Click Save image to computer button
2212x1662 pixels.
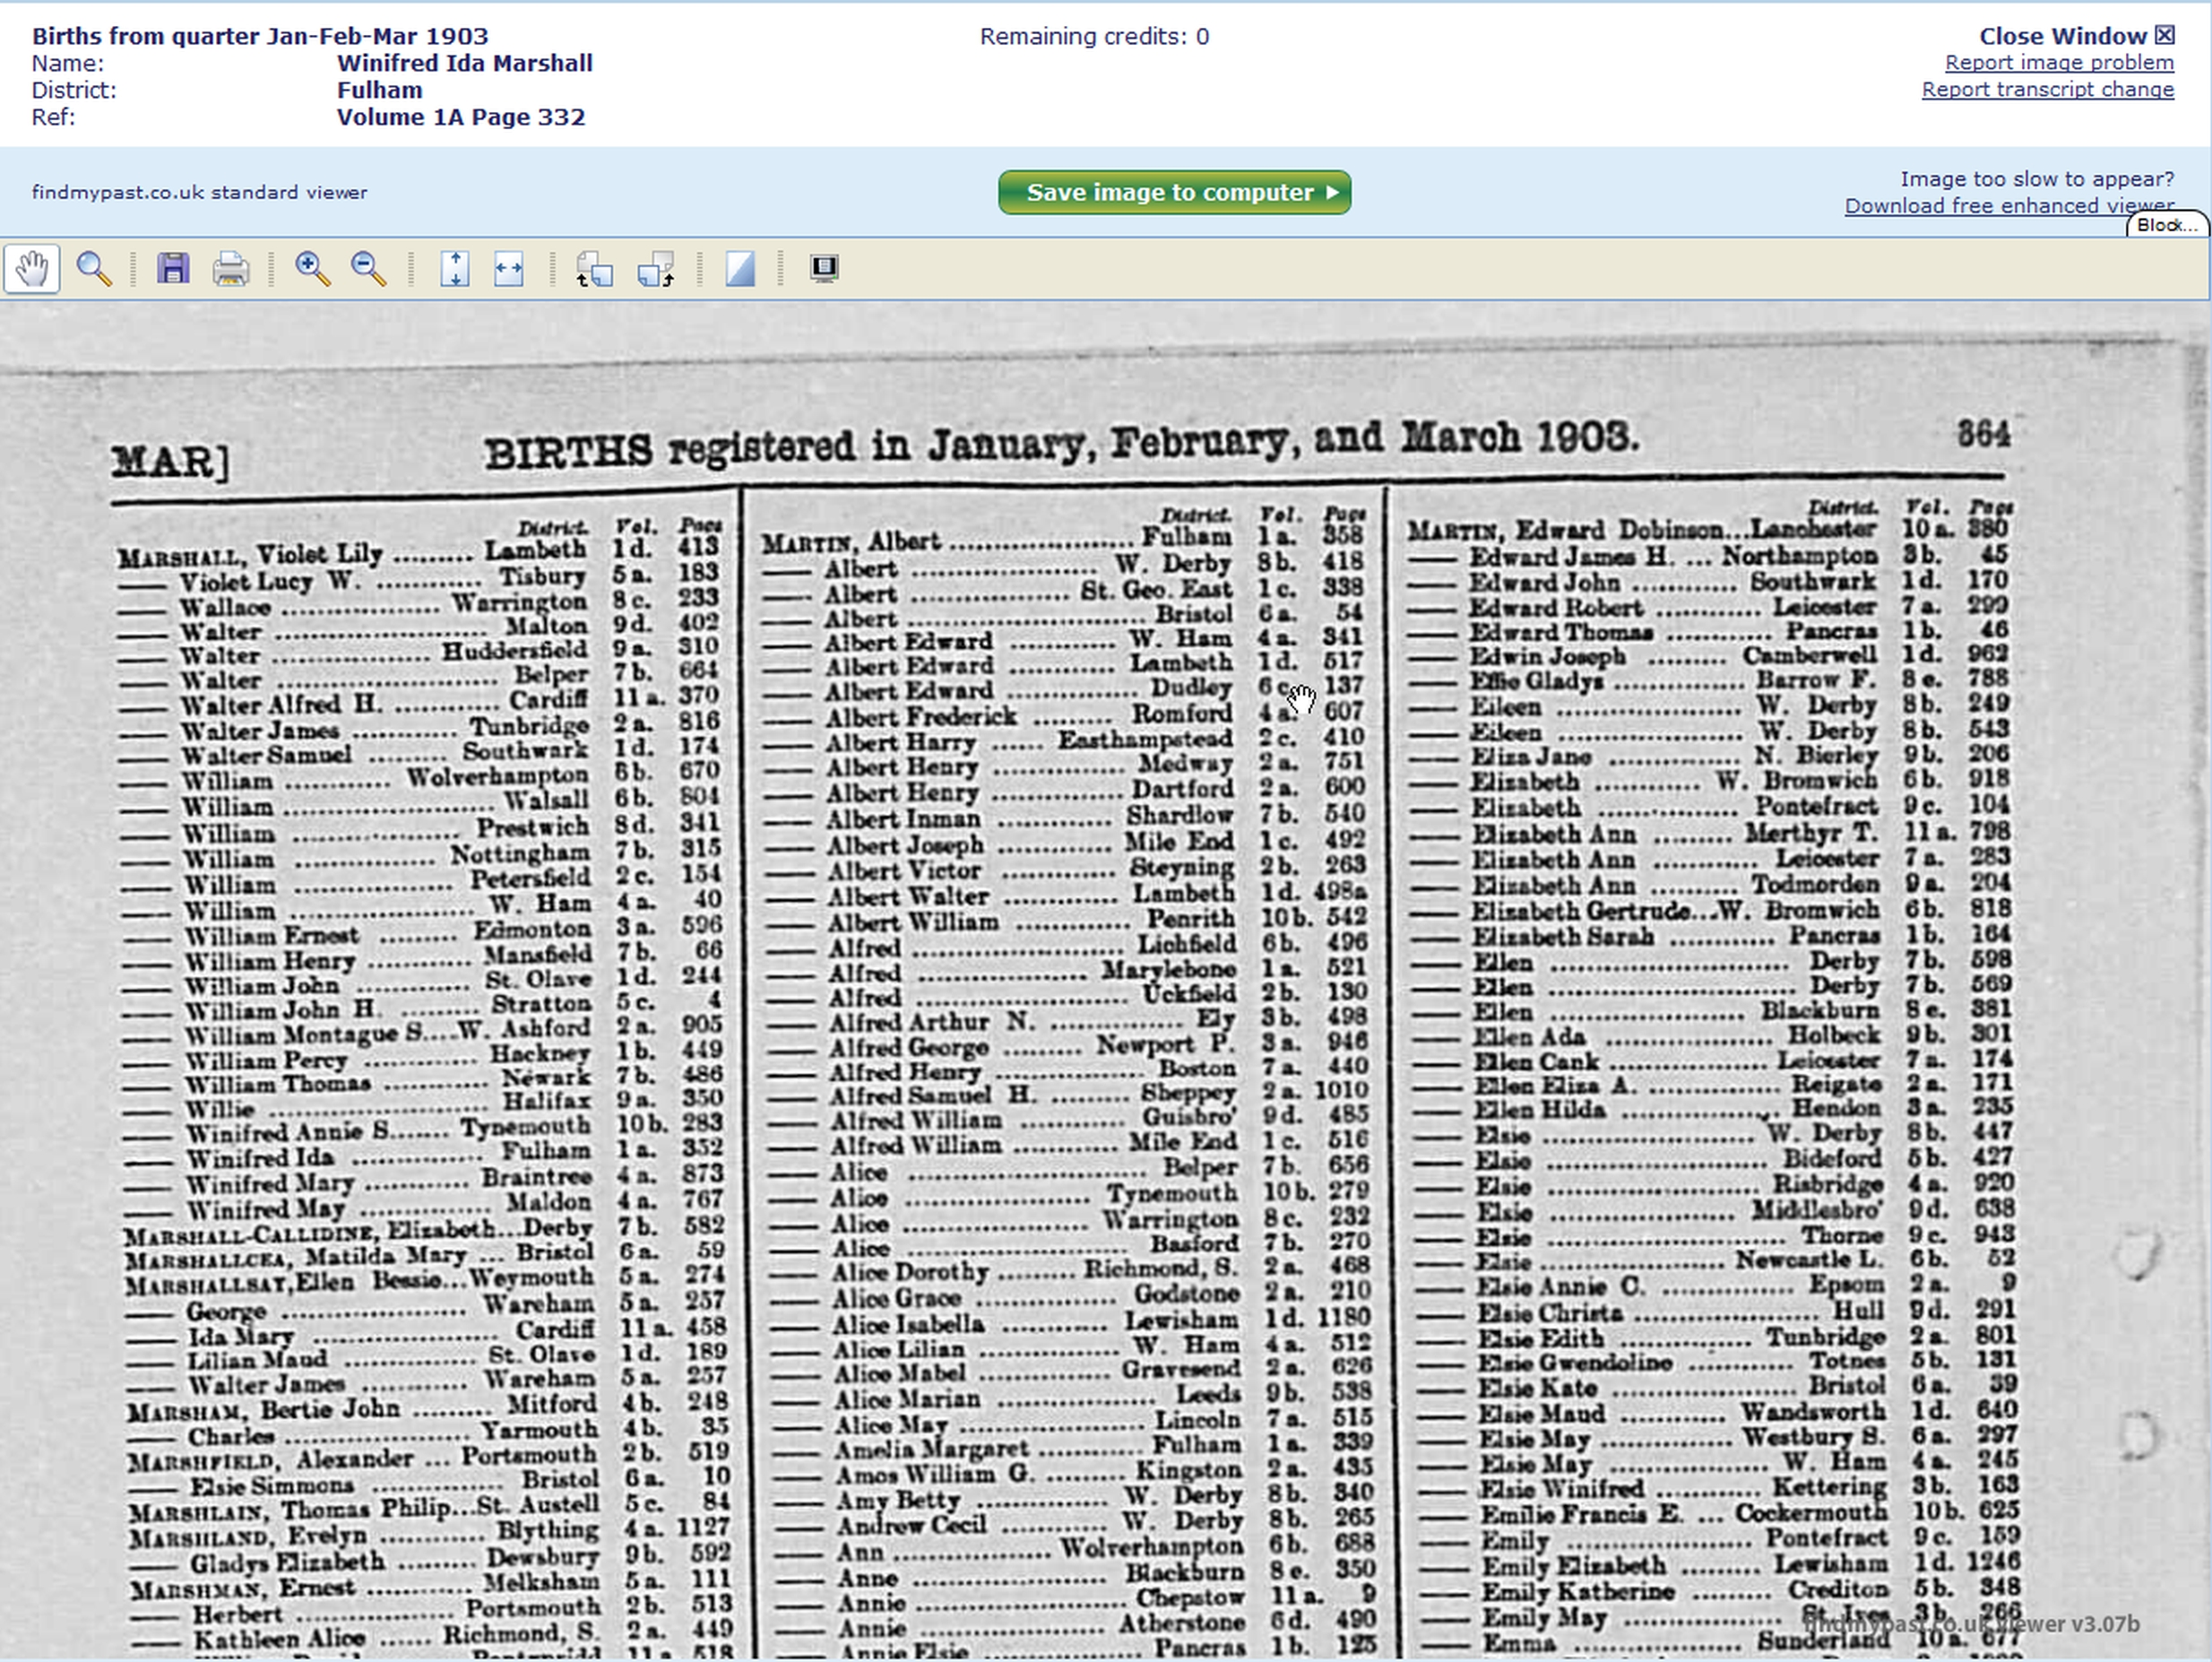1175,192
